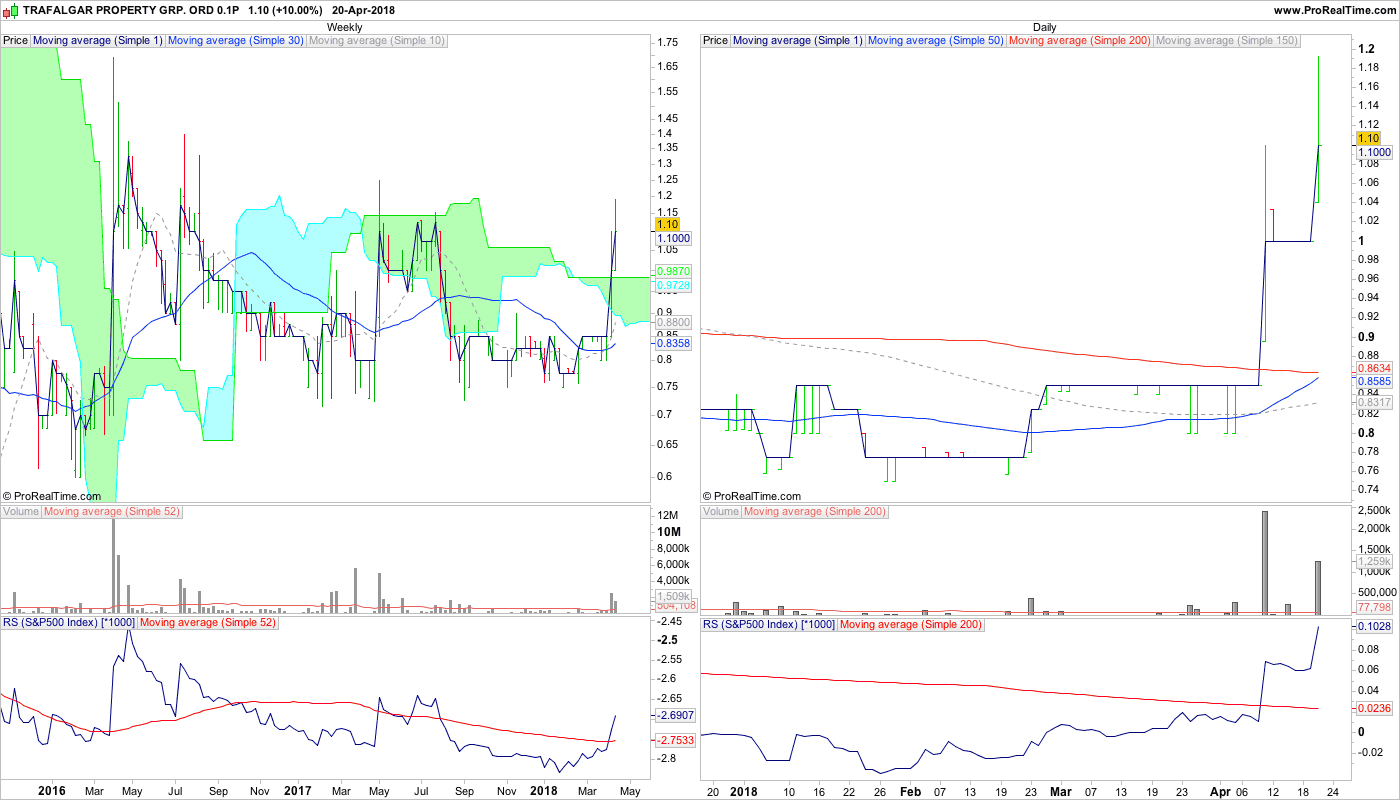Select Moving average (Simple 52) in Weekly RS panel
Image resolution: width=1400 pixels, height=800 pixels.
(208, 623)
